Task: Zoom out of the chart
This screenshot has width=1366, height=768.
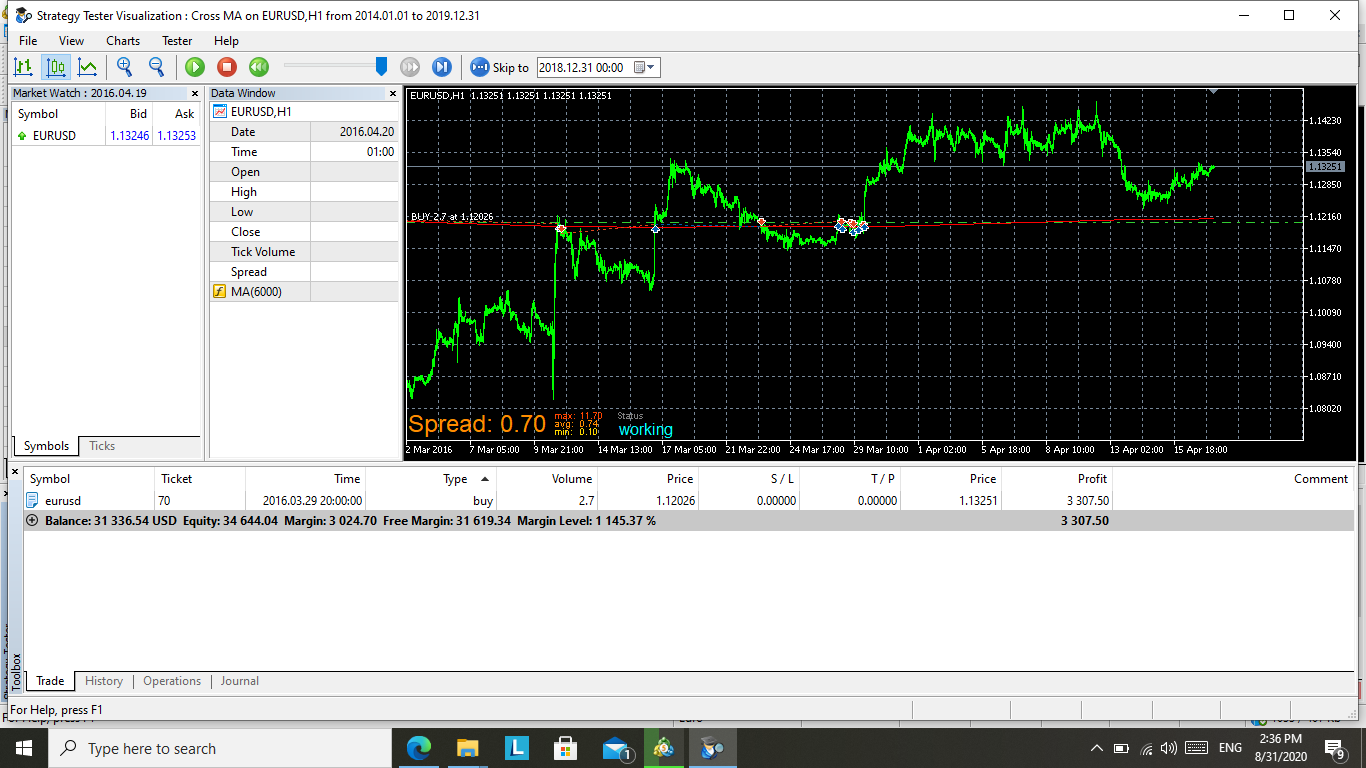Action: point(156,67)
